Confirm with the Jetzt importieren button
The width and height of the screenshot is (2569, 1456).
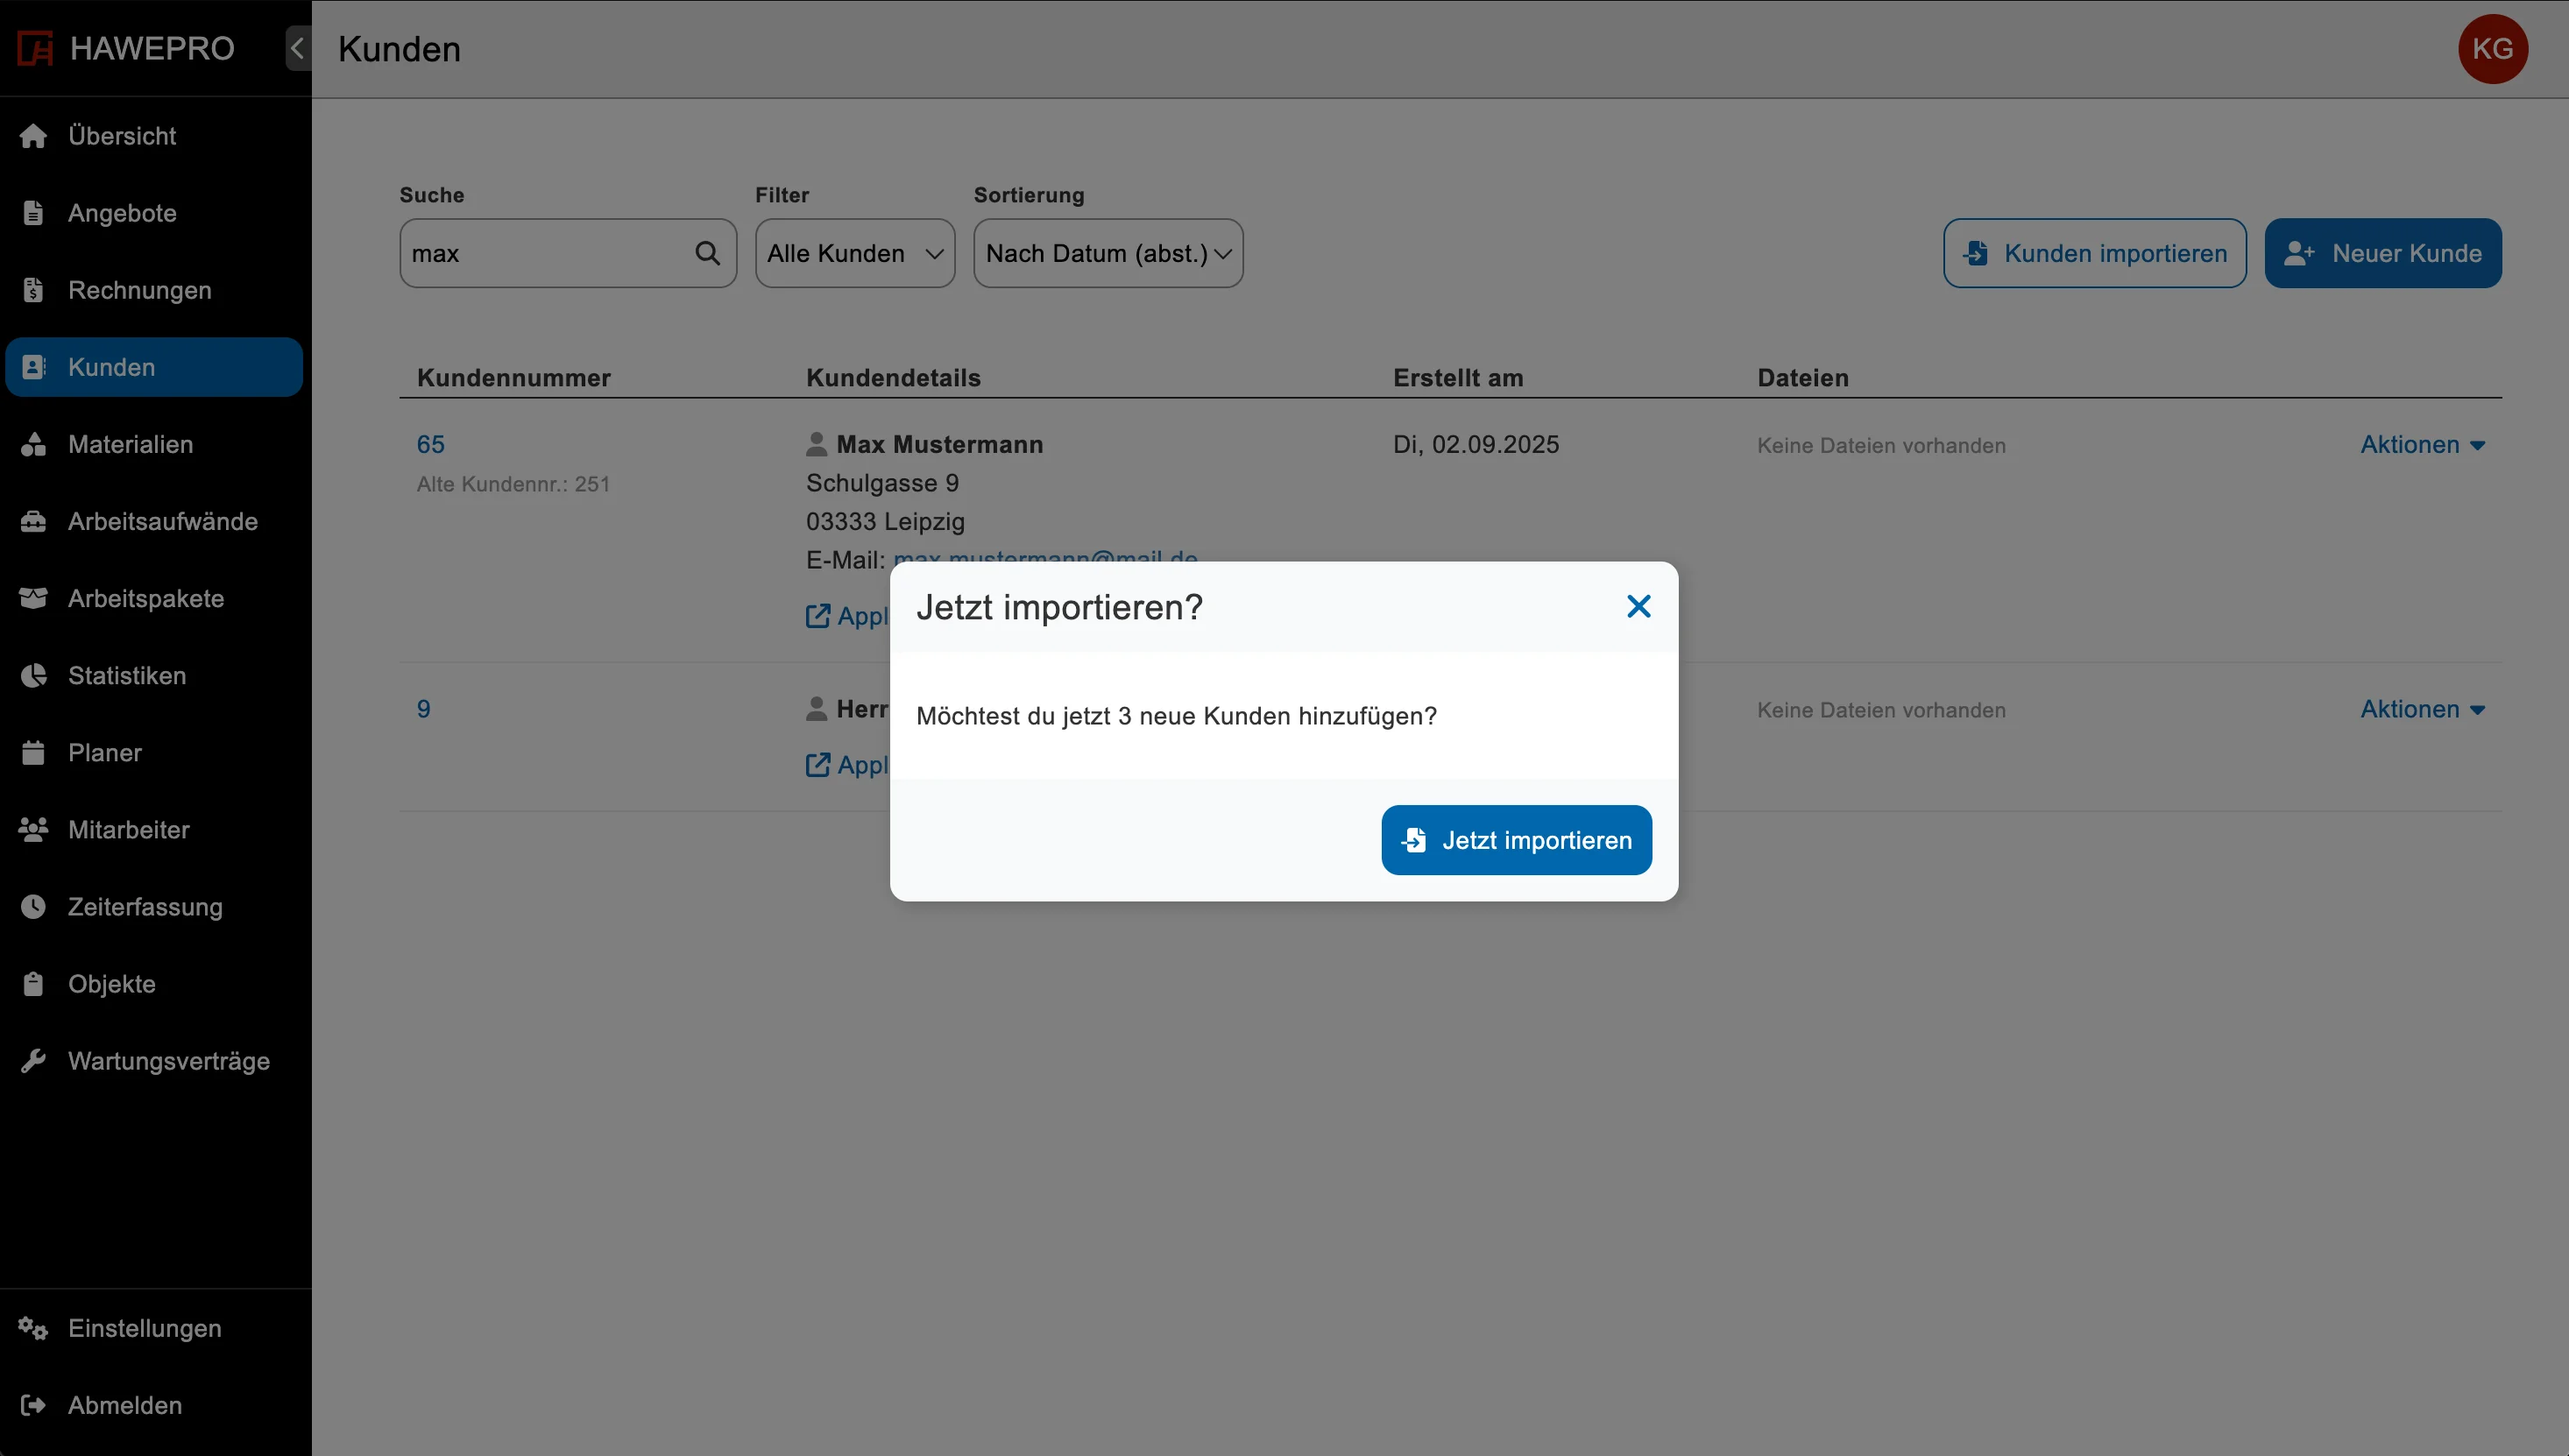(x=1516, y=840)
